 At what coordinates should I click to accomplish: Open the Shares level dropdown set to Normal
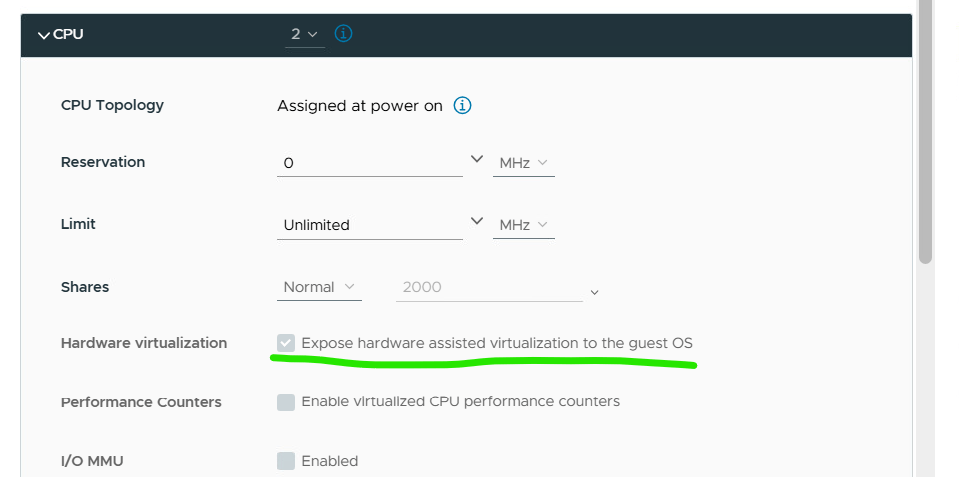pyautogui.click(x=319, y=287)
